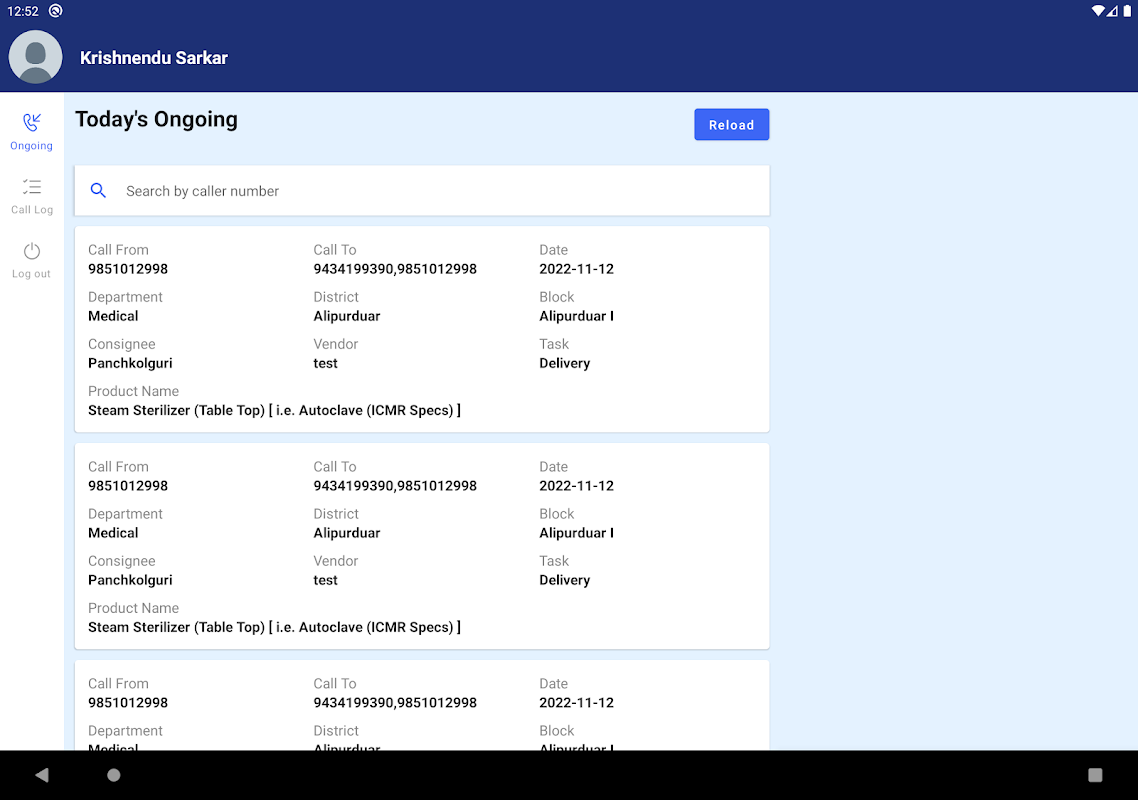Tap the search magnifier icon
The height and width of the screenshot is (800, 1138).
(x=98, y=190)
